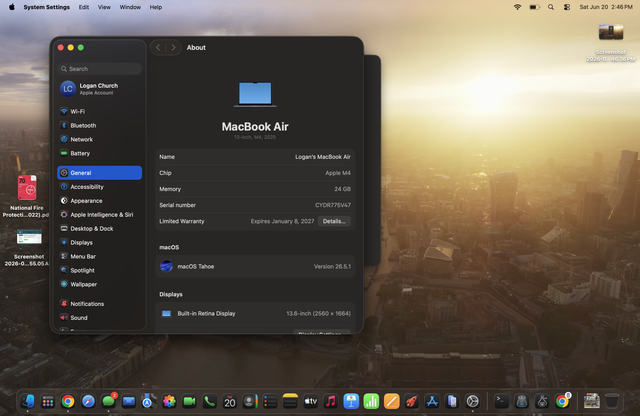Open Photos from the Dock
640x416 pixels.
click(x=169, y=401)
